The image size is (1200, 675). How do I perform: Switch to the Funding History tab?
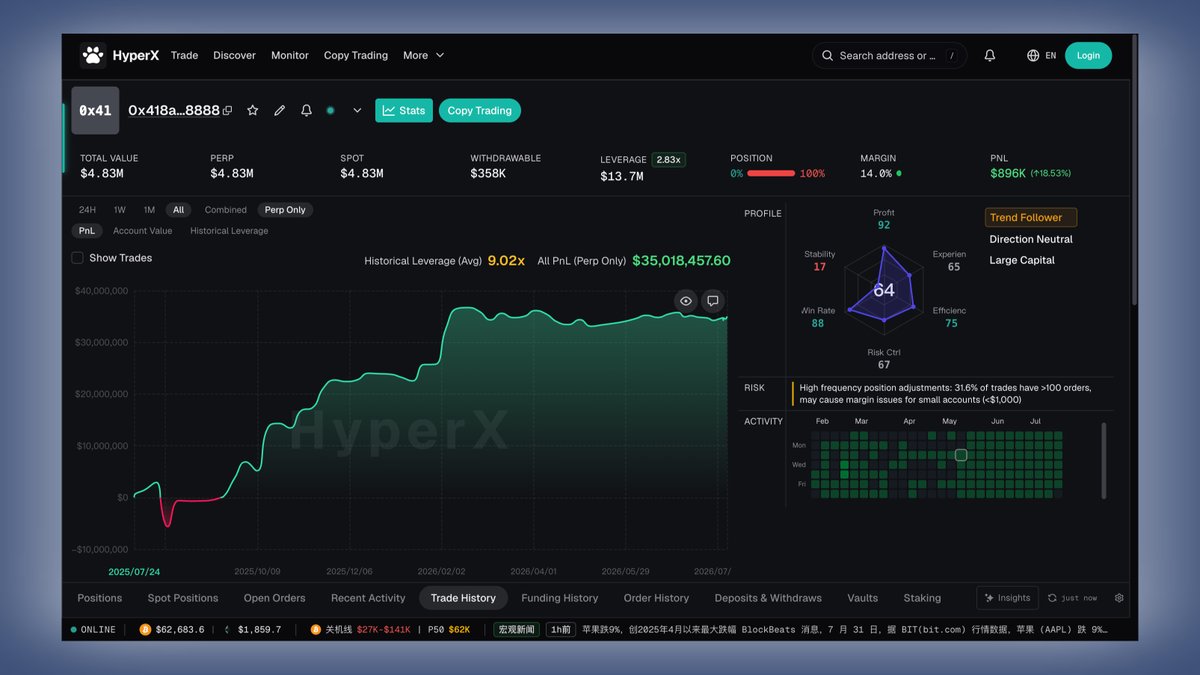click(x=560, y=598)
